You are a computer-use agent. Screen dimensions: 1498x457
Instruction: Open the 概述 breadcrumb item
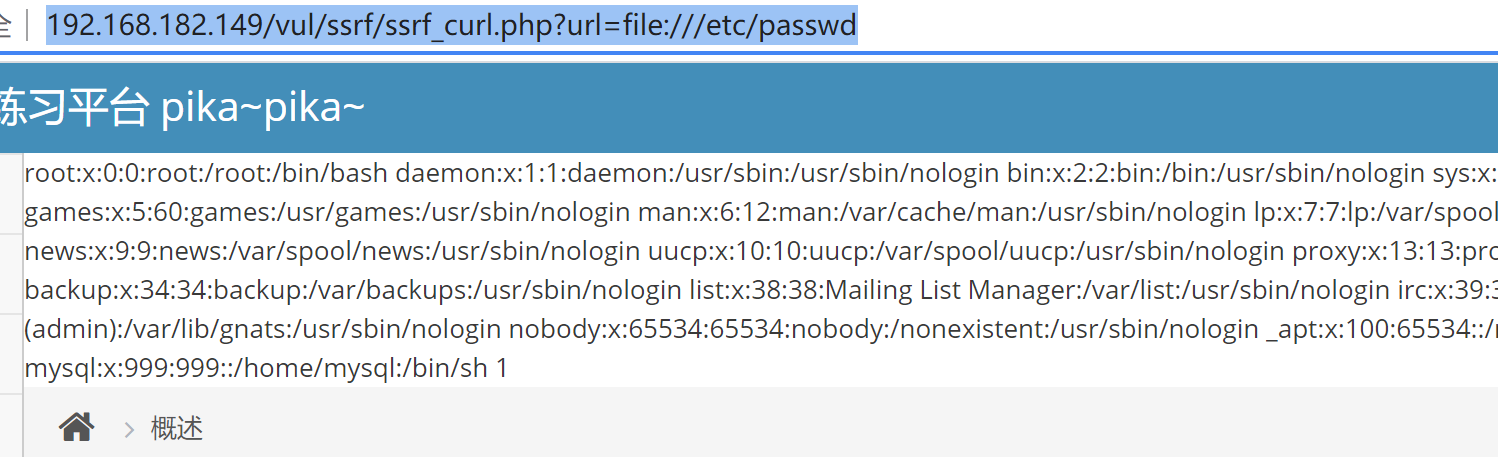(177, 429)
